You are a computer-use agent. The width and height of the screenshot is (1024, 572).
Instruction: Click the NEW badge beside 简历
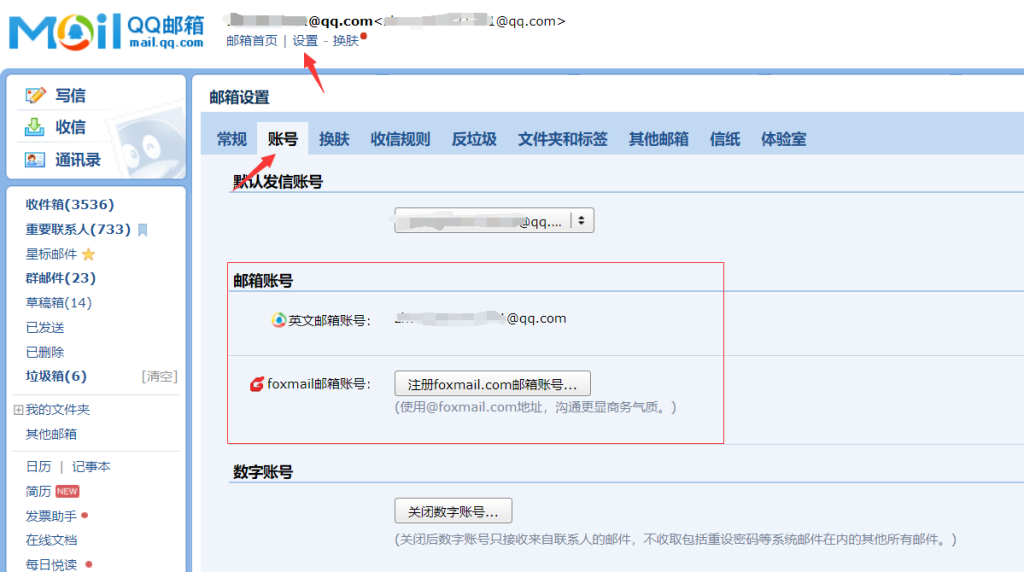click(67, 491)
